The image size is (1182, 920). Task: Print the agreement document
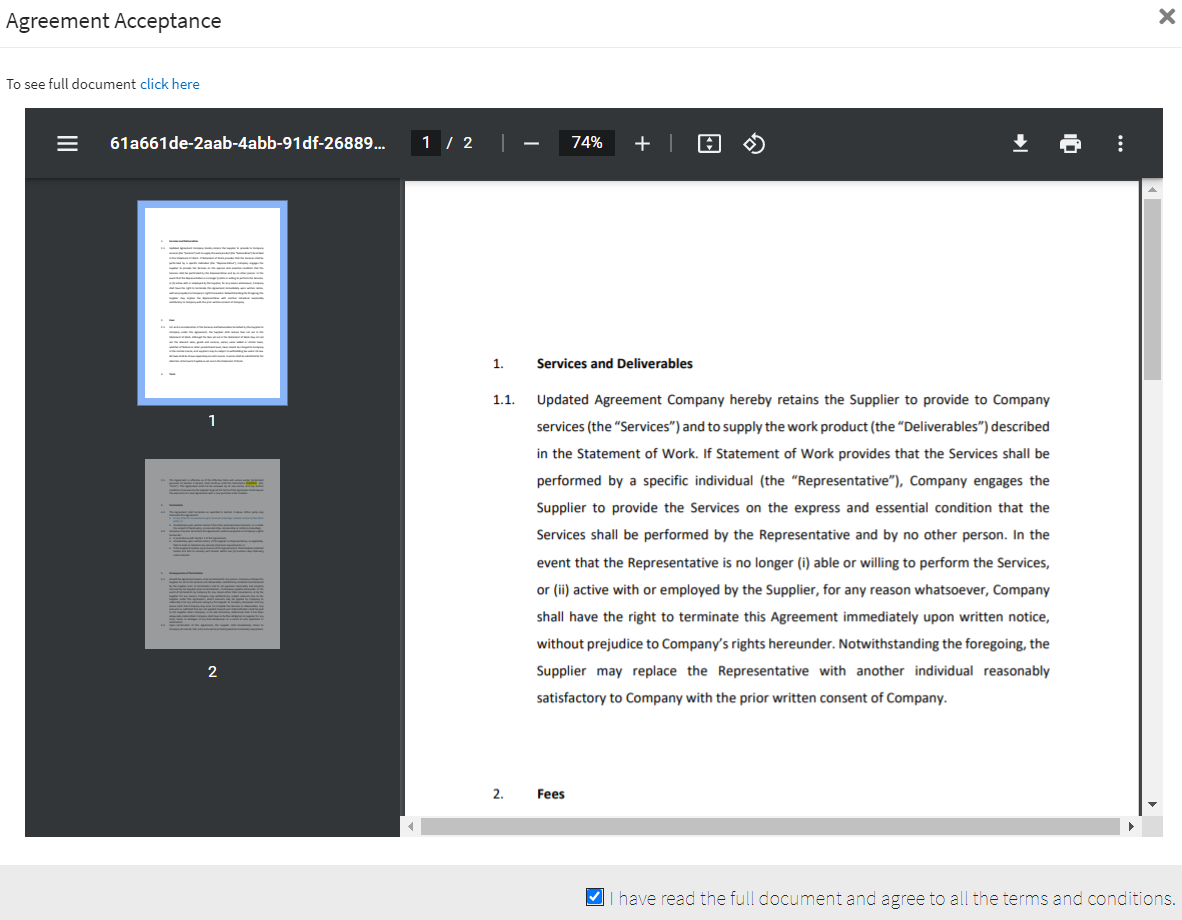1070,143
